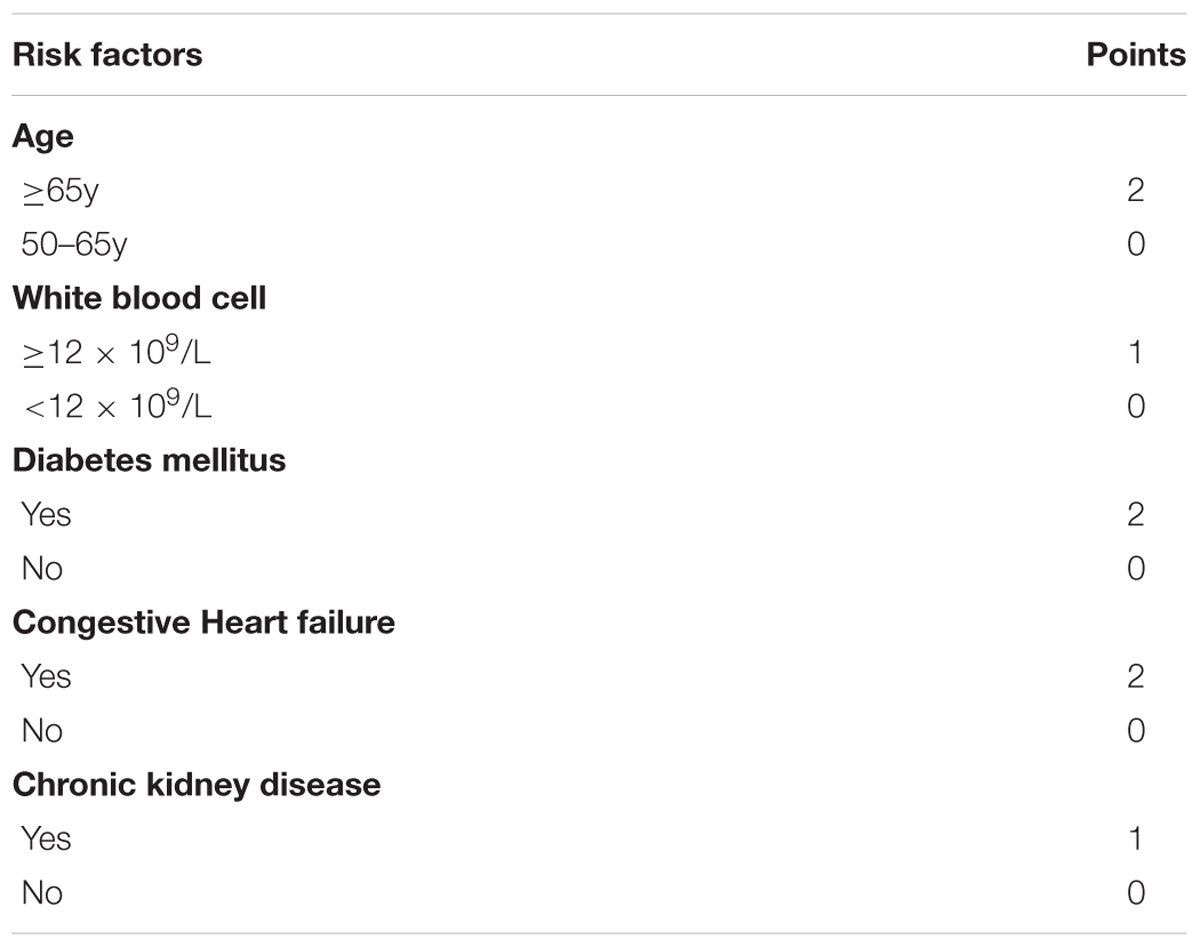Click points value 1 for Chronic kidney disease Yes

(x=1136, y=838)
